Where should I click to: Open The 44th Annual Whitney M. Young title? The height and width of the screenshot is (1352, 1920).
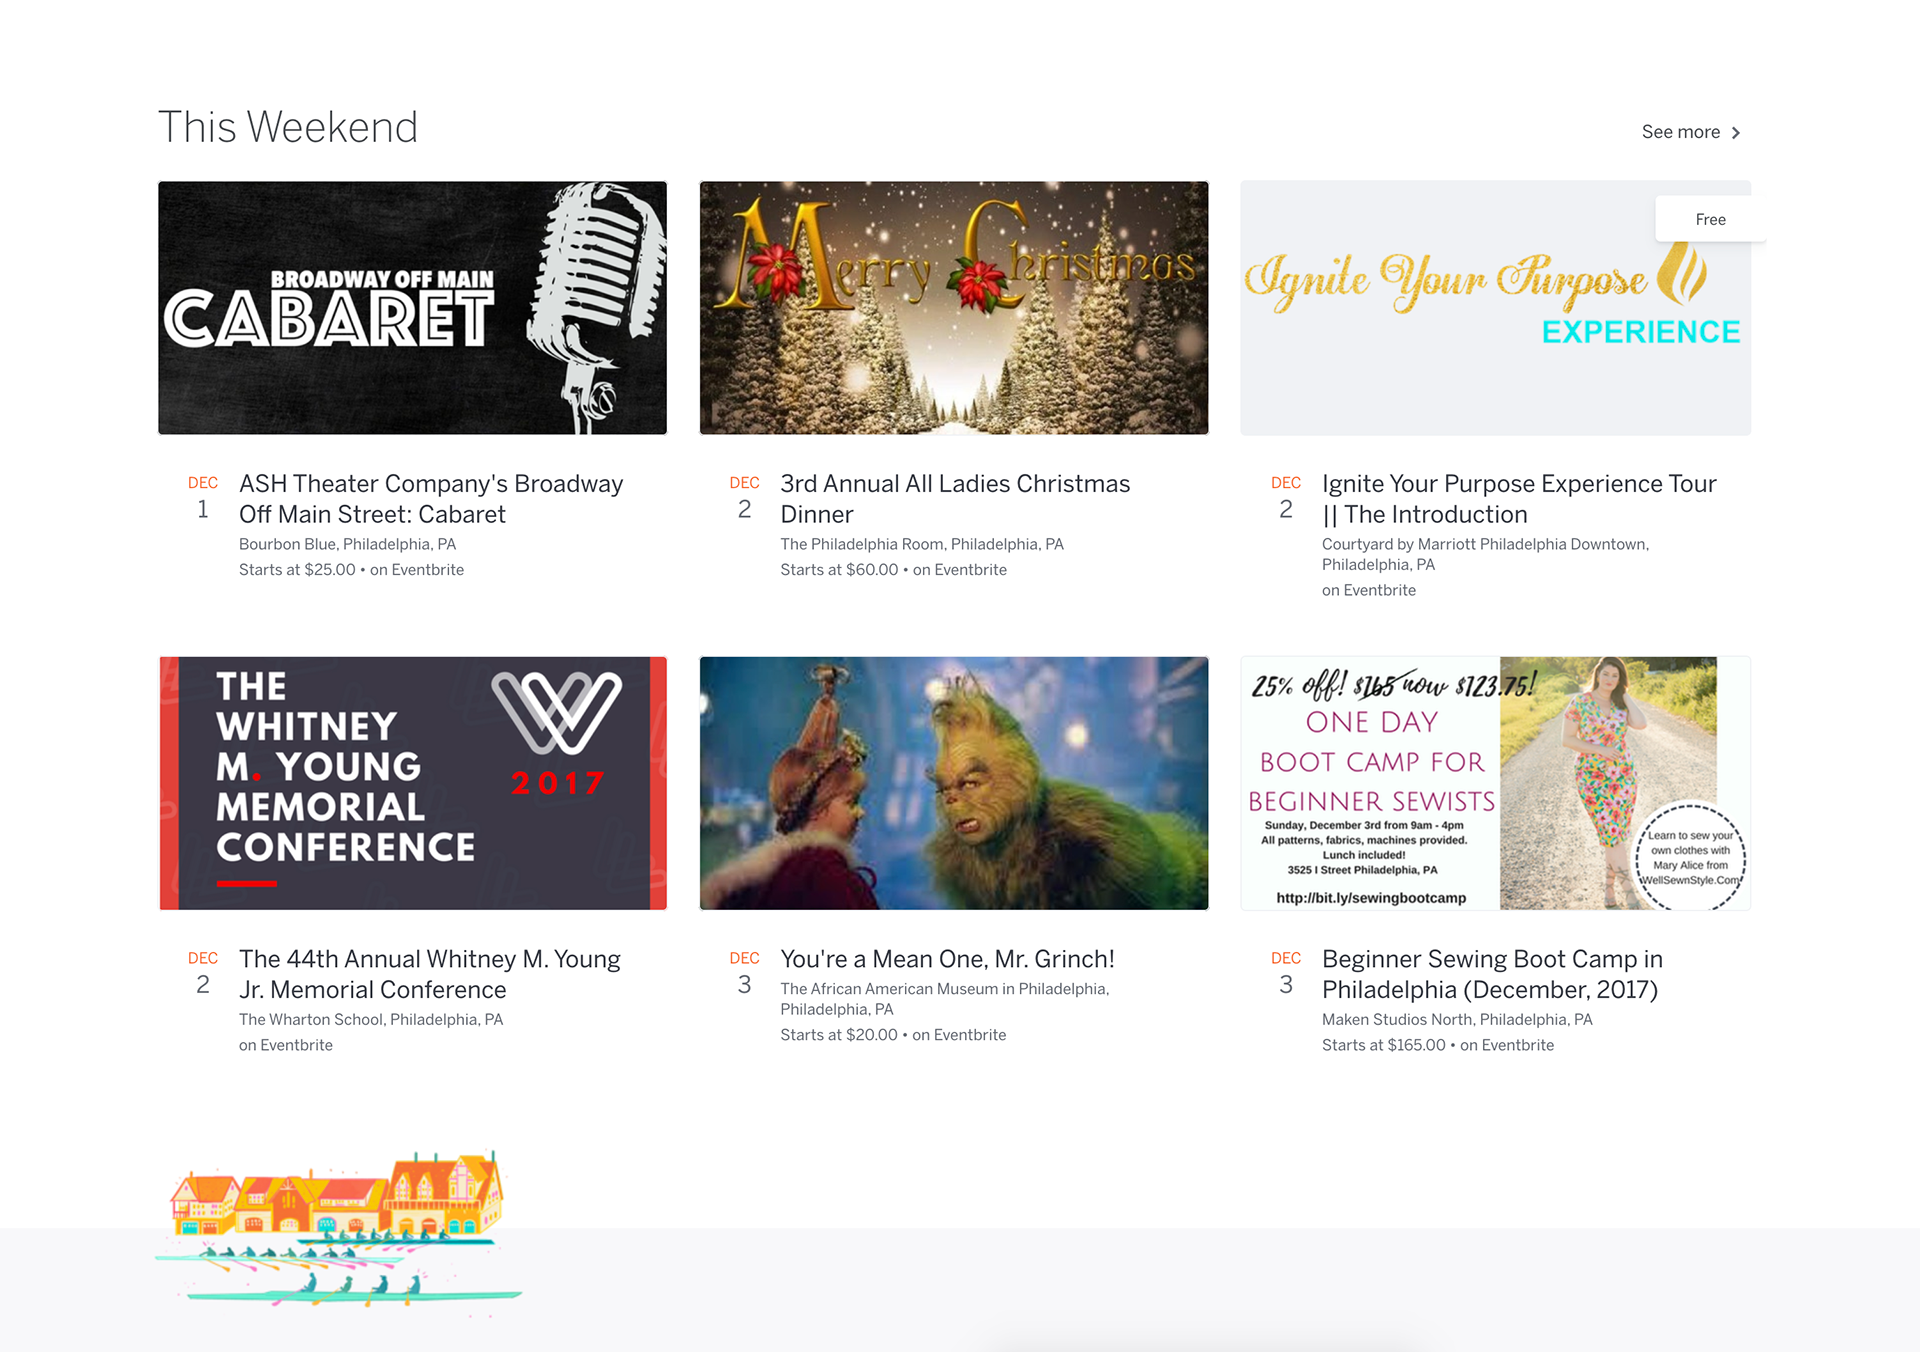click(x=429, y=974)
